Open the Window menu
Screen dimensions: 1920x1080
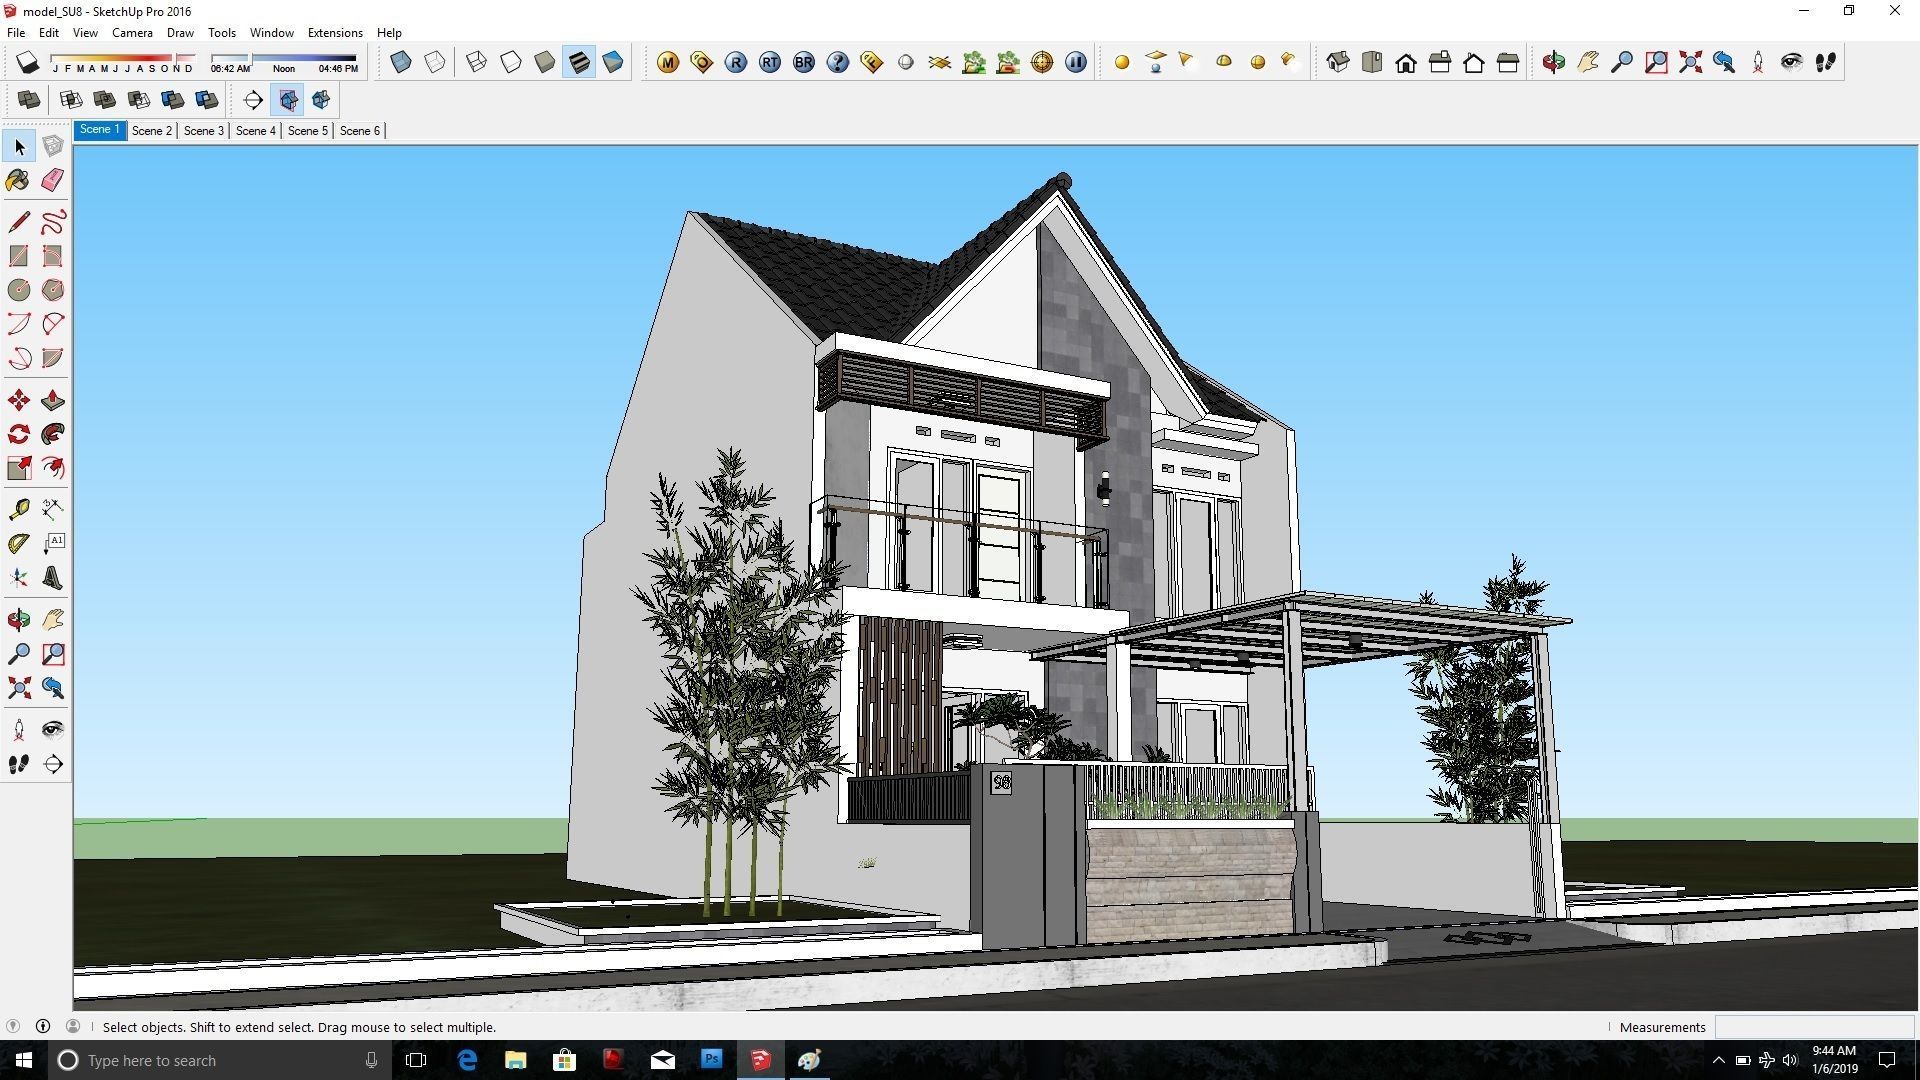[x=271, y=32]
